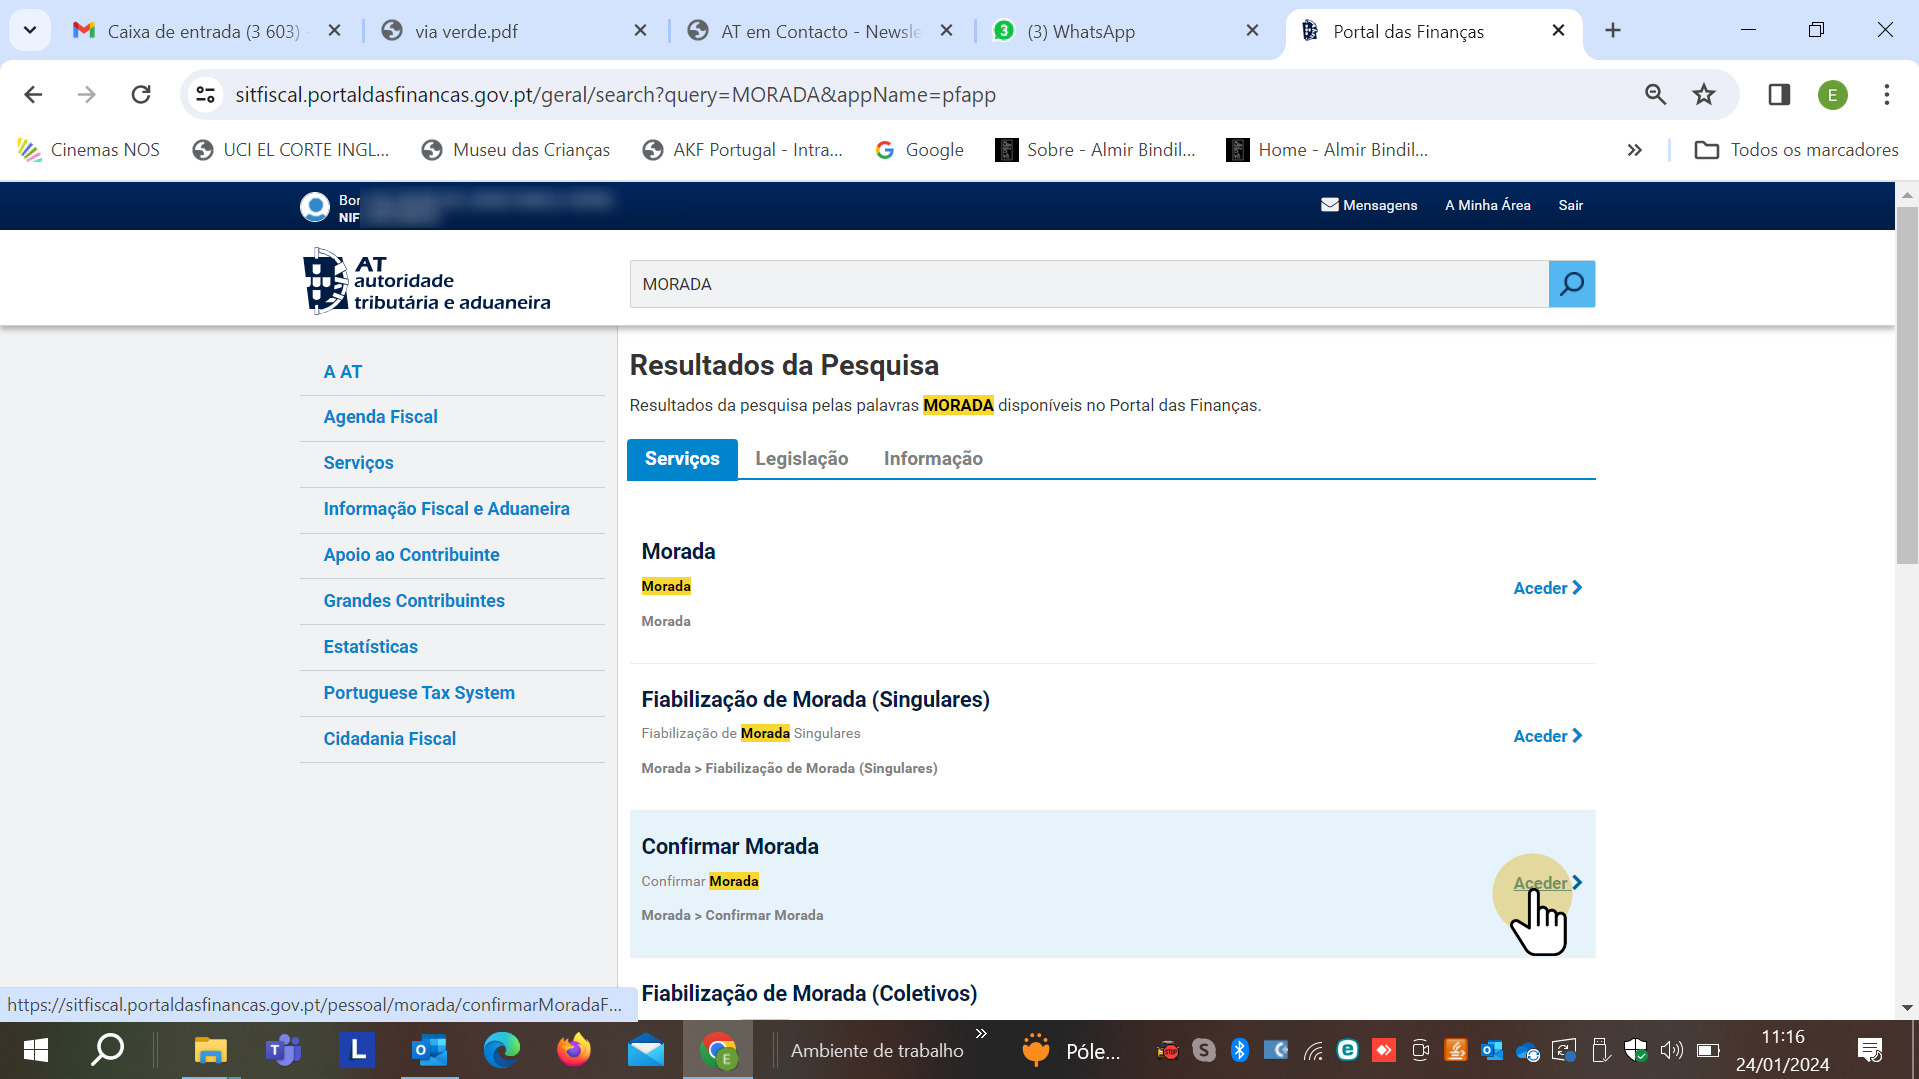Image resolution: width=1919 pixels, height=1079 pixels.
Task: Click the site information icon in address bar
Action: (205, 95)
